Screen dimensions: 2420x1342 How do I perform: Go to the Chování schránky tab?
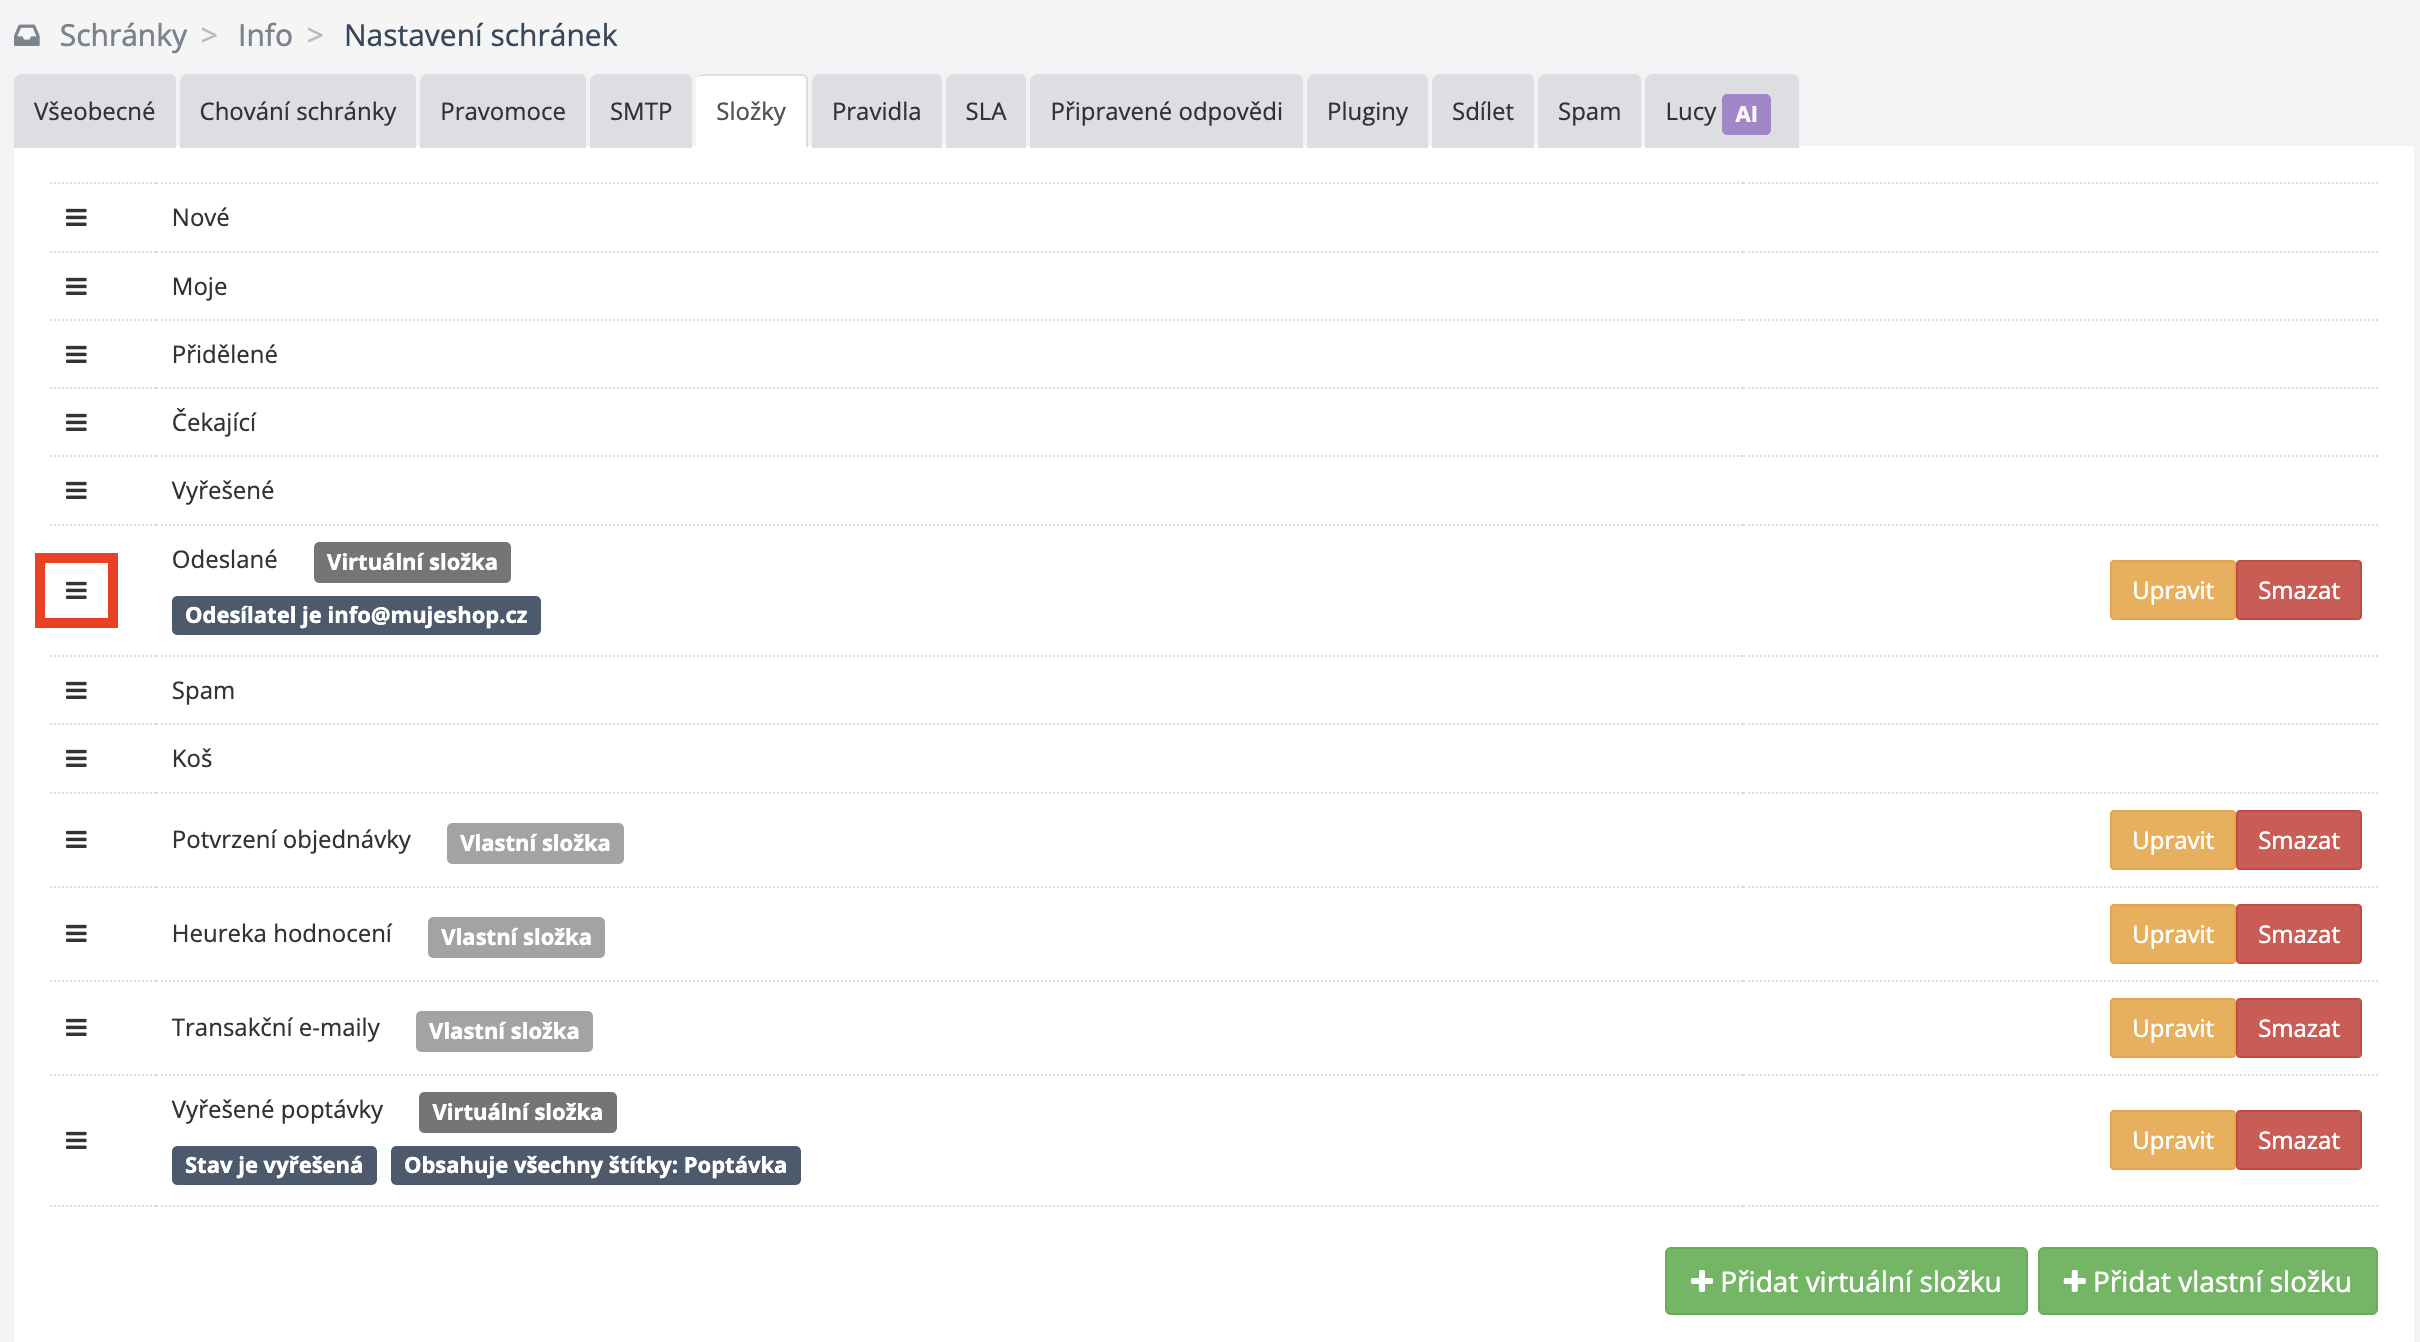coord(297,111)
